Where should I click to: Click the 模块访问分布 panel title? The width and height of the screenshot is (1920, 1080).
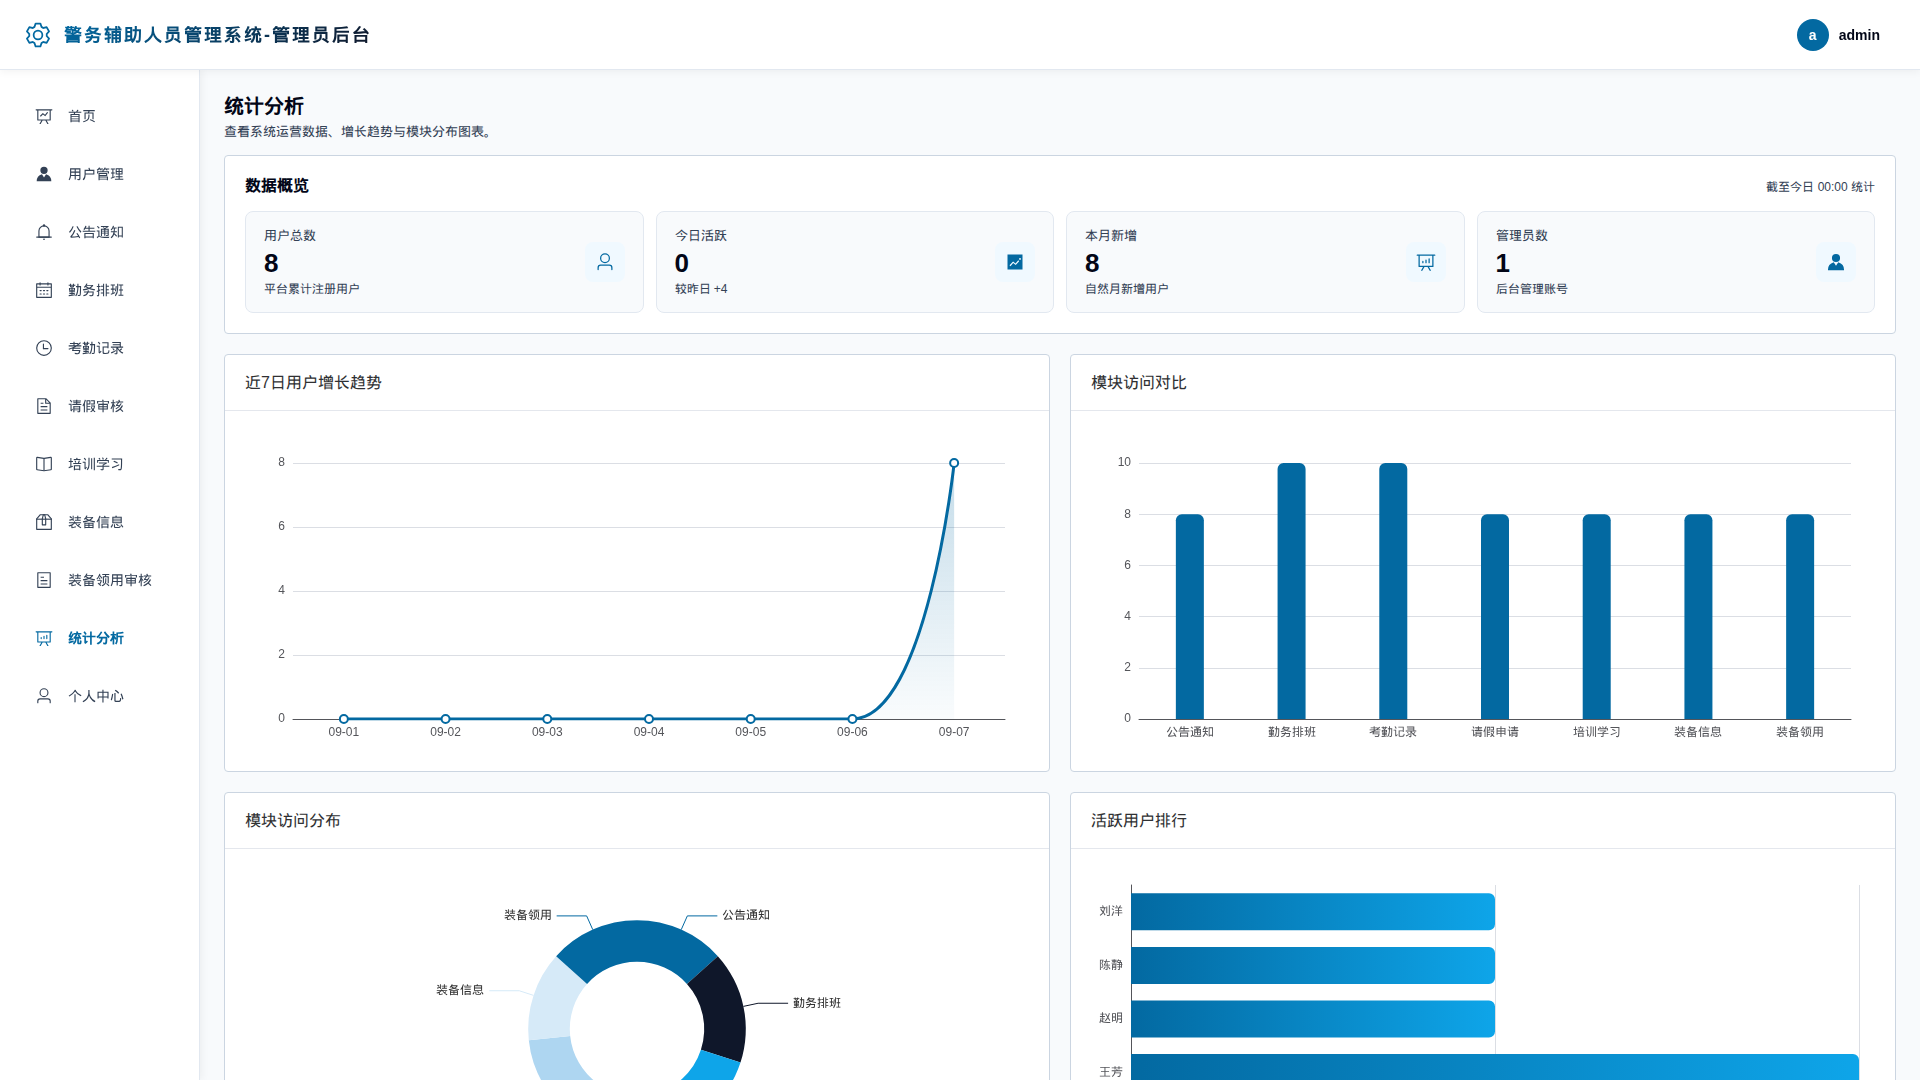(293, 821)
